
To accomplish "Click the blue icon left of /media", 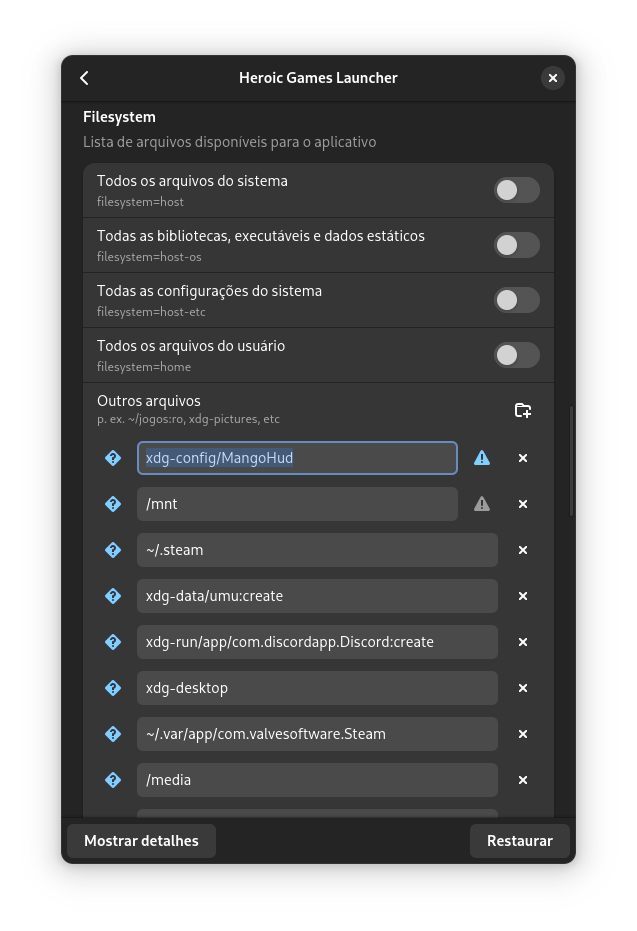I will (113, 780).
